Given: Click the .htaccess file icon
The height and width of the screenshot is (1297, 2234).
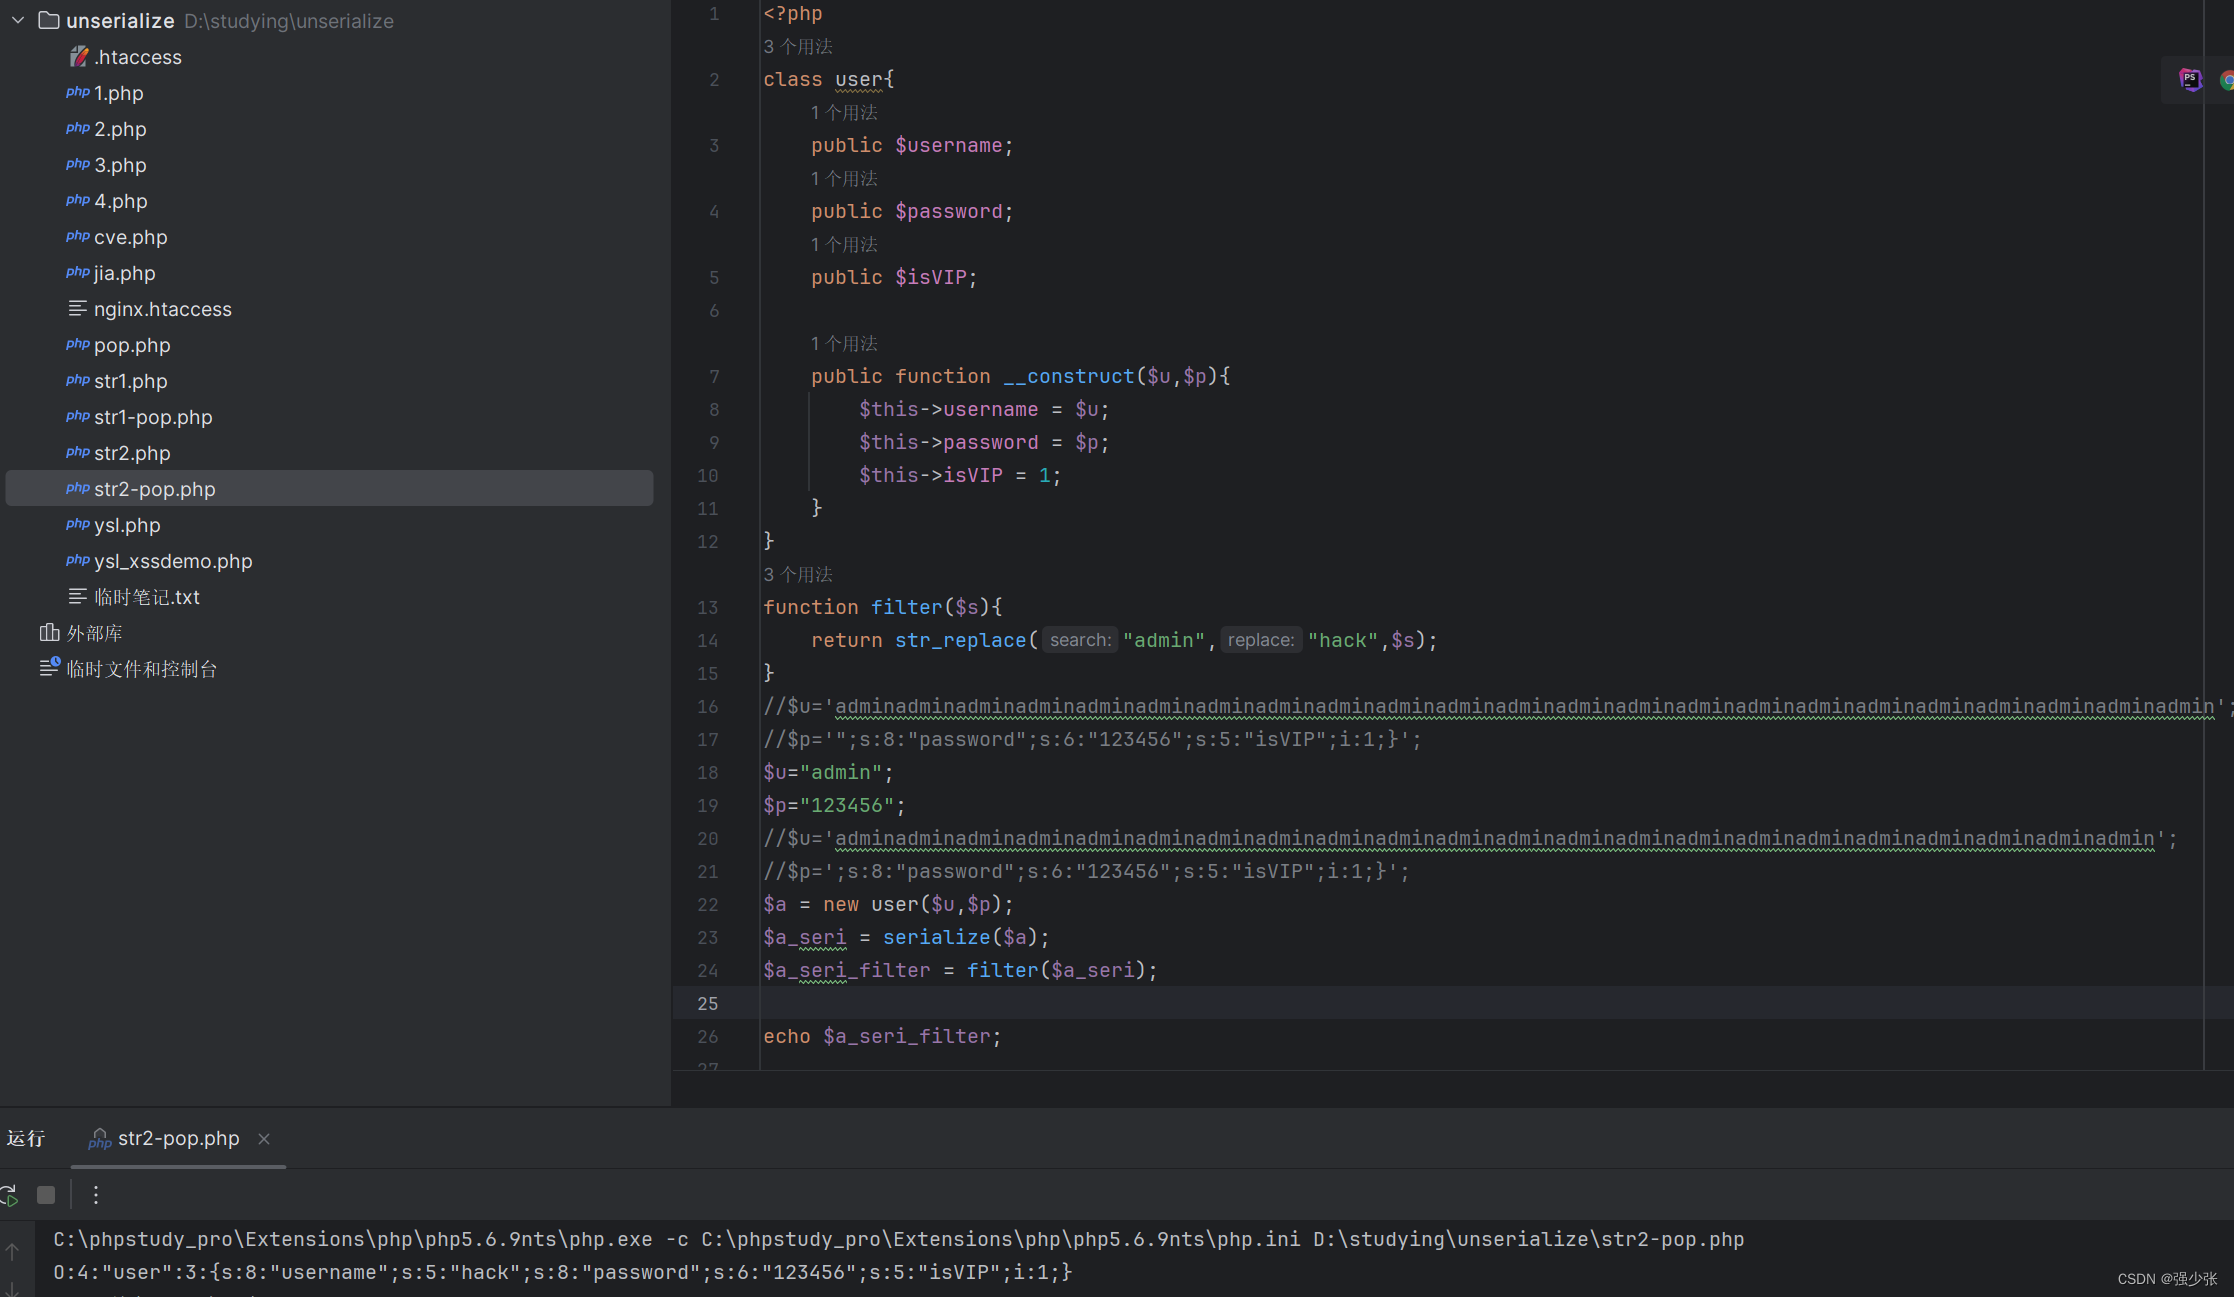Looking at the screenshot, I should click(x=78, y=57).
